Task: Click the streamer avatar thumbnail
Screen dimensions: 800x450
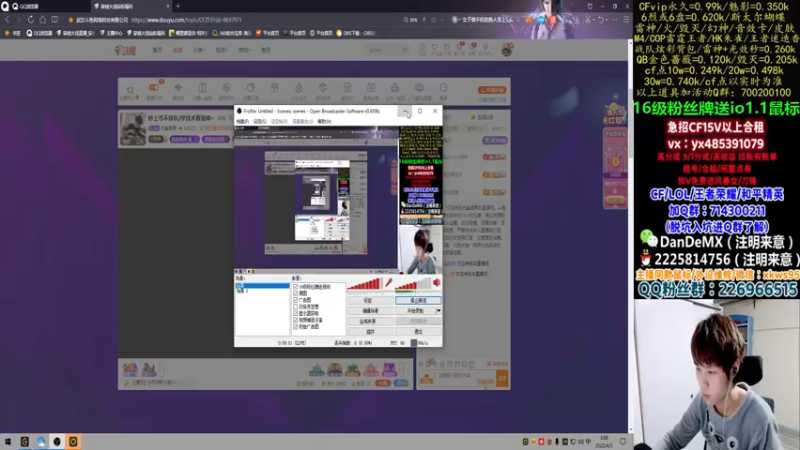Action: [x=133, y=129]
